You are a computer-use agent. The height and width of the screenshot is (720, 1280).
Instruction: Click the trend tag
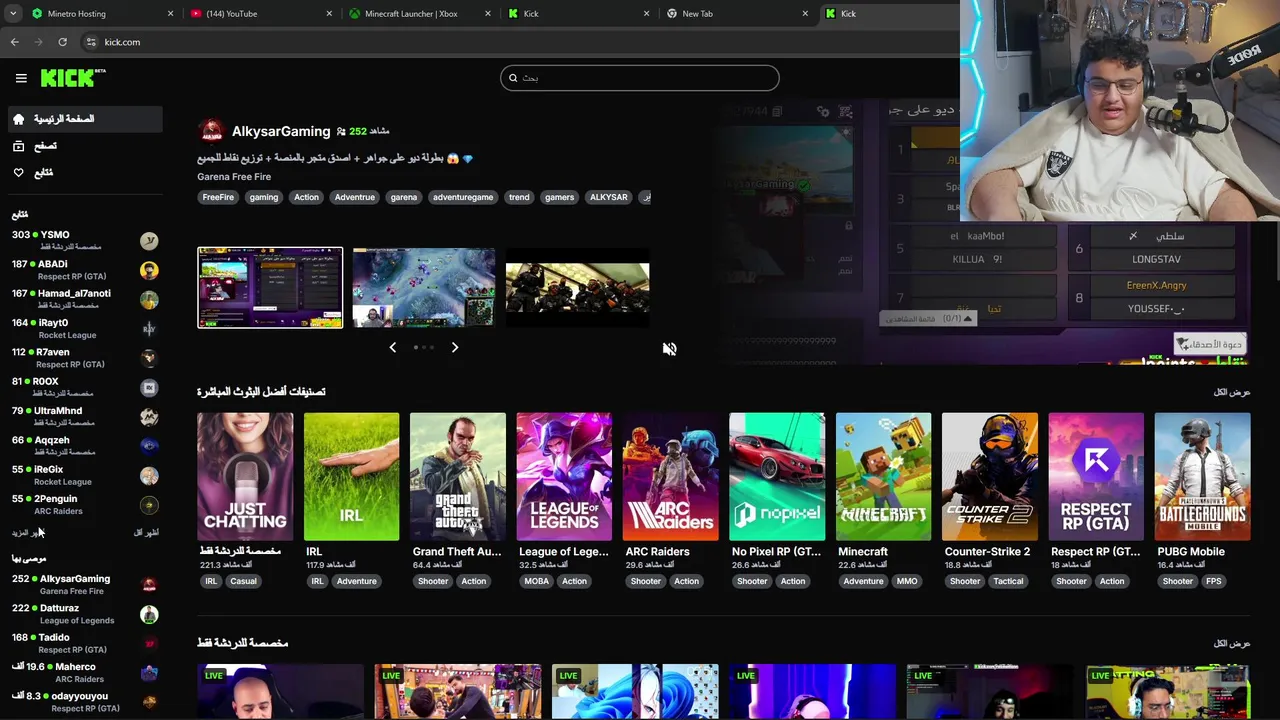(519, 197)
